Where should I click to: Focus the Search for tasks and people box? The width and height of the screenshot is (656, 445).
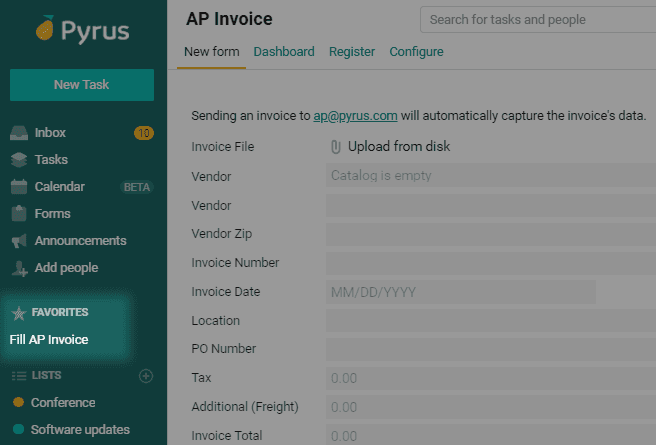pyautogui.click(x=538, y=20)
